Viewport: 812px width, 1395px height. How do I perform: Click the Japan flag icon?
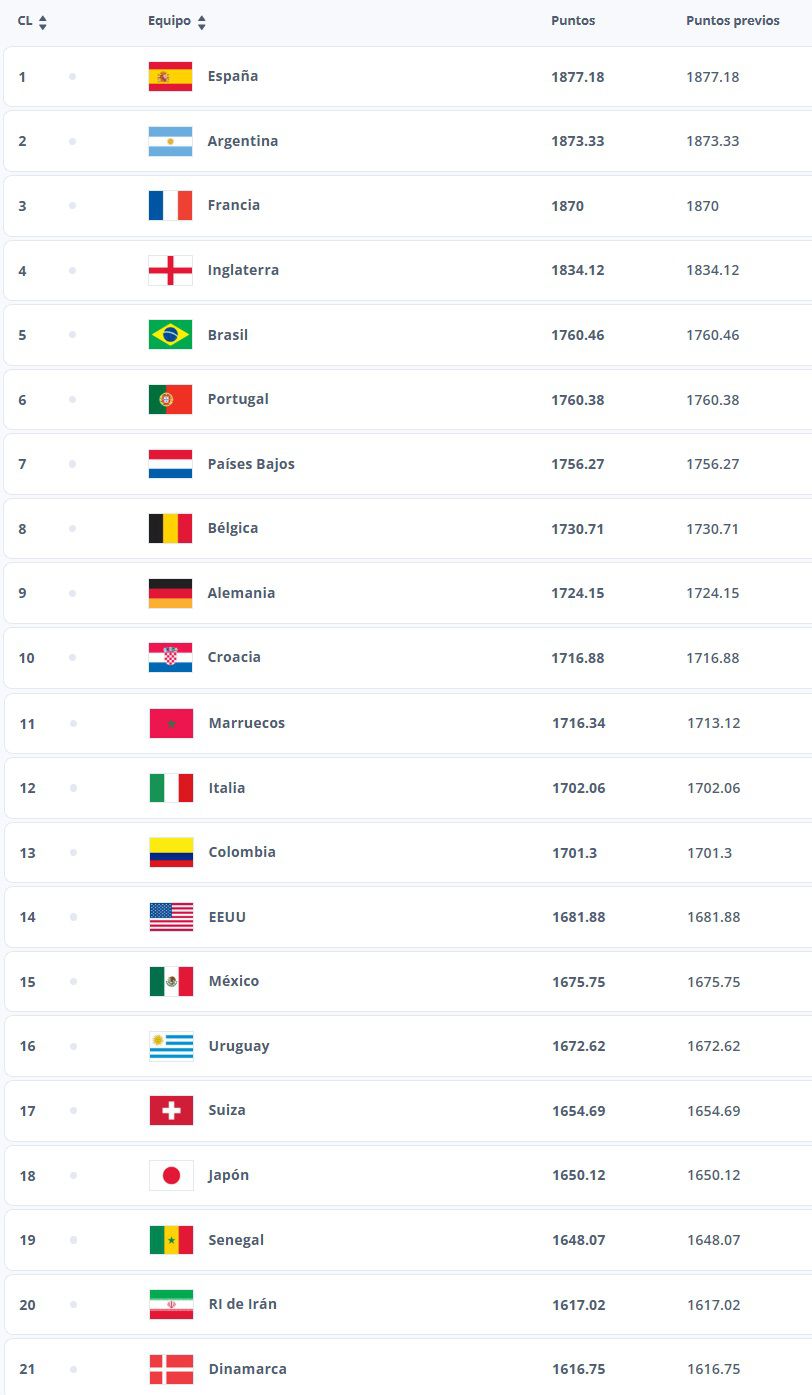170,1175
